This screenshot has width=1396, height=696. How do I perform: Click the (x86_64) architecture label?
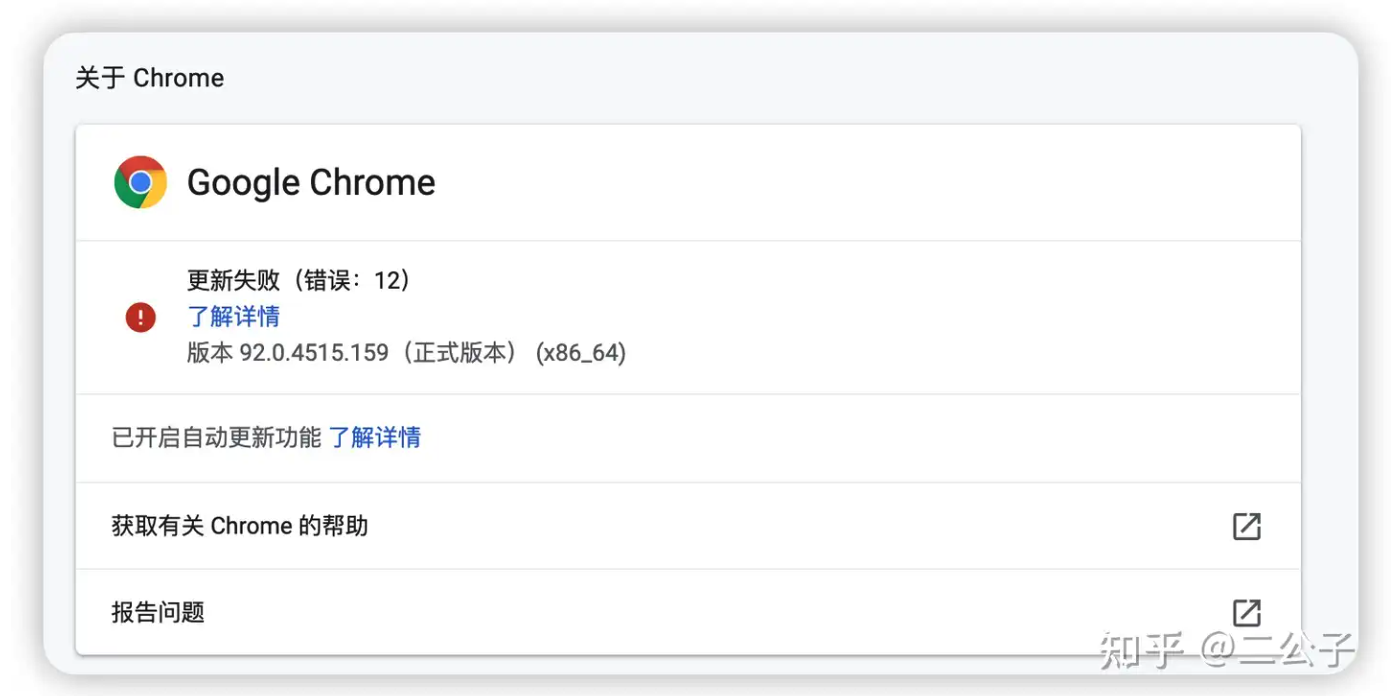(580, 353)
